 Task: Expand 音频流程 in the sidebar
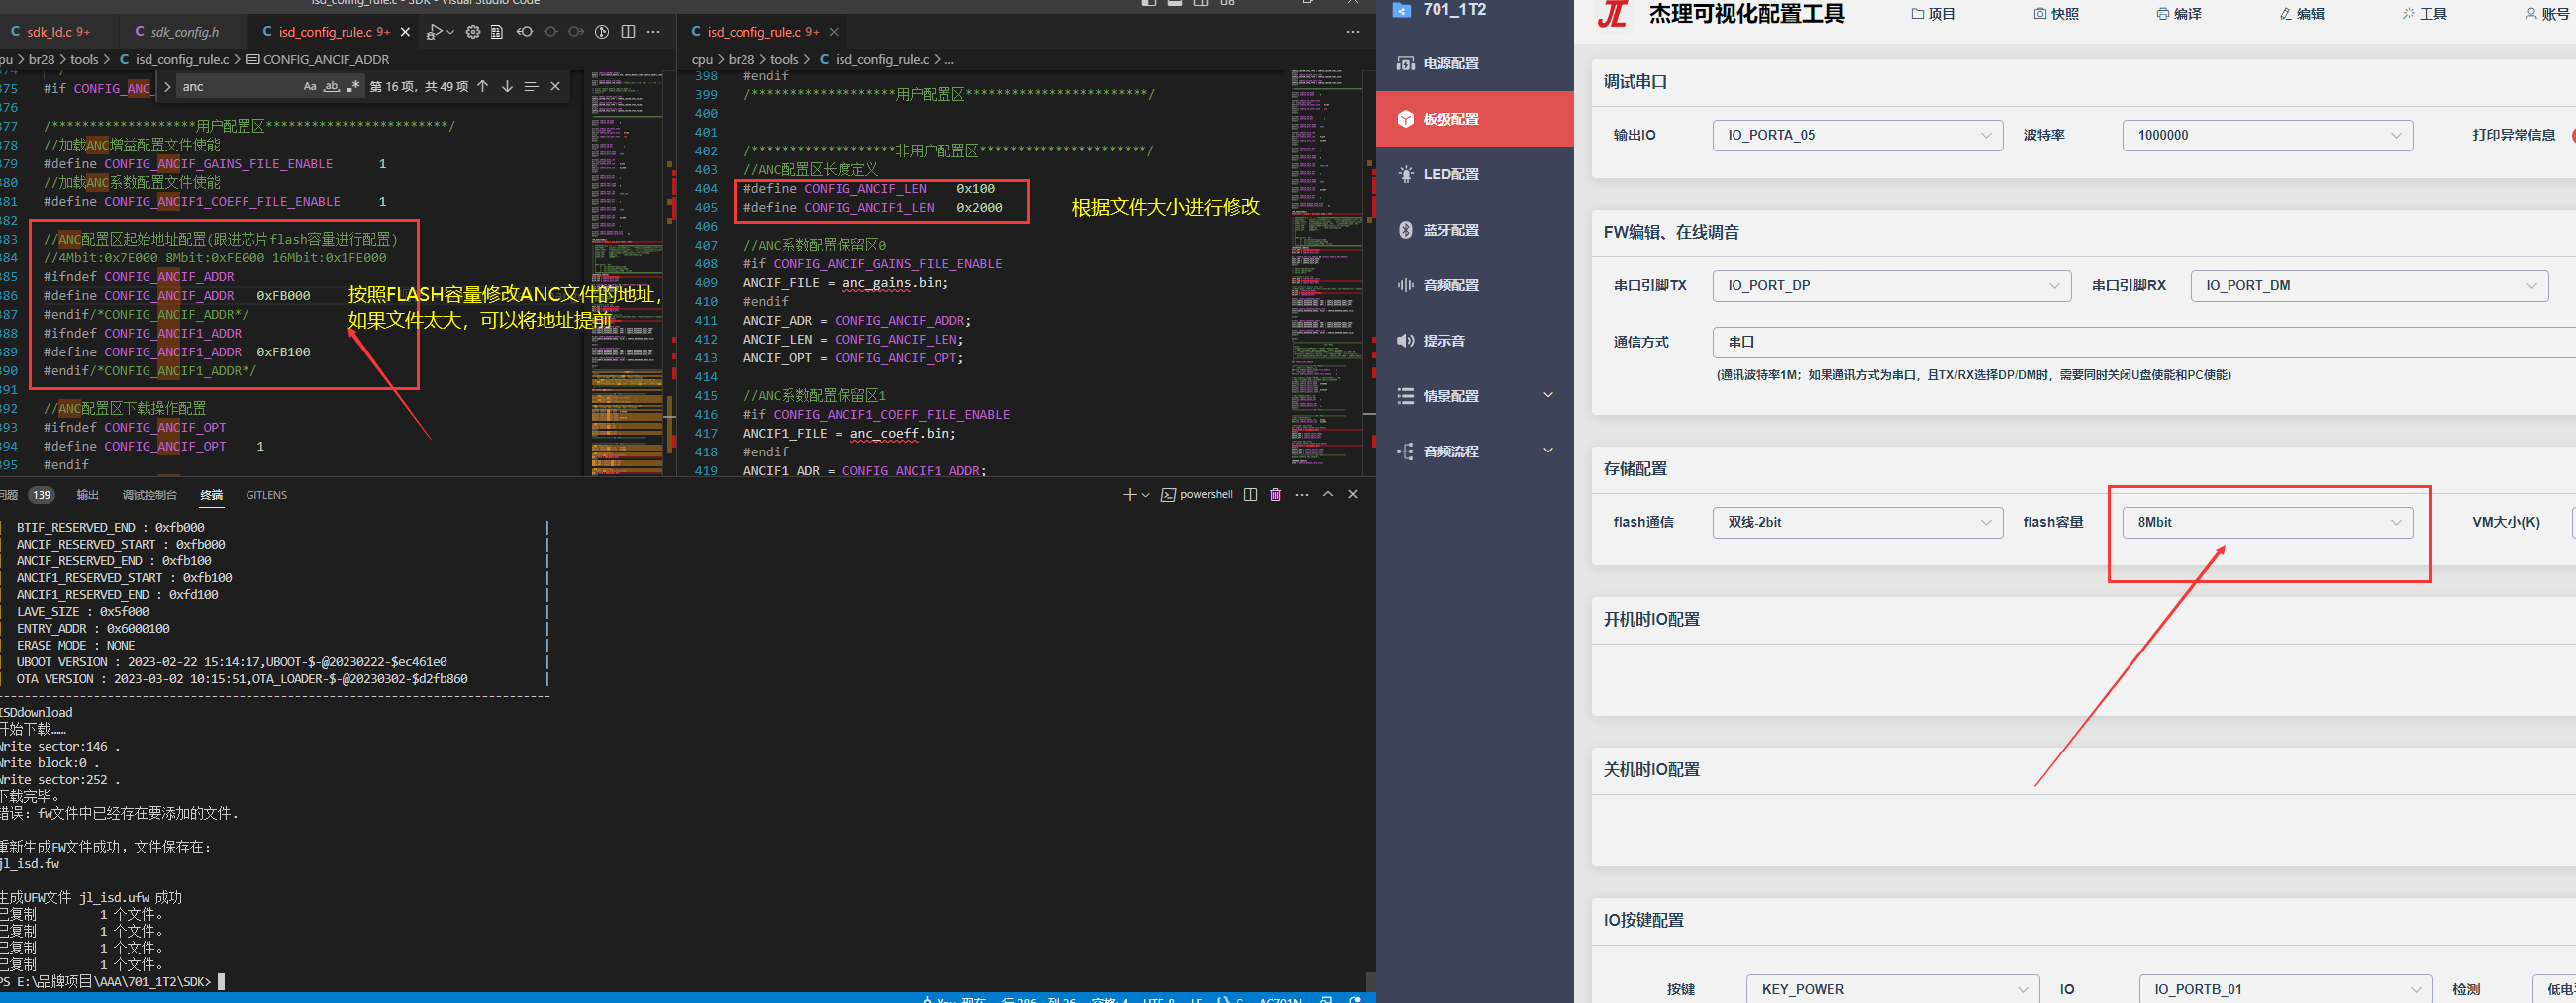1474,451
